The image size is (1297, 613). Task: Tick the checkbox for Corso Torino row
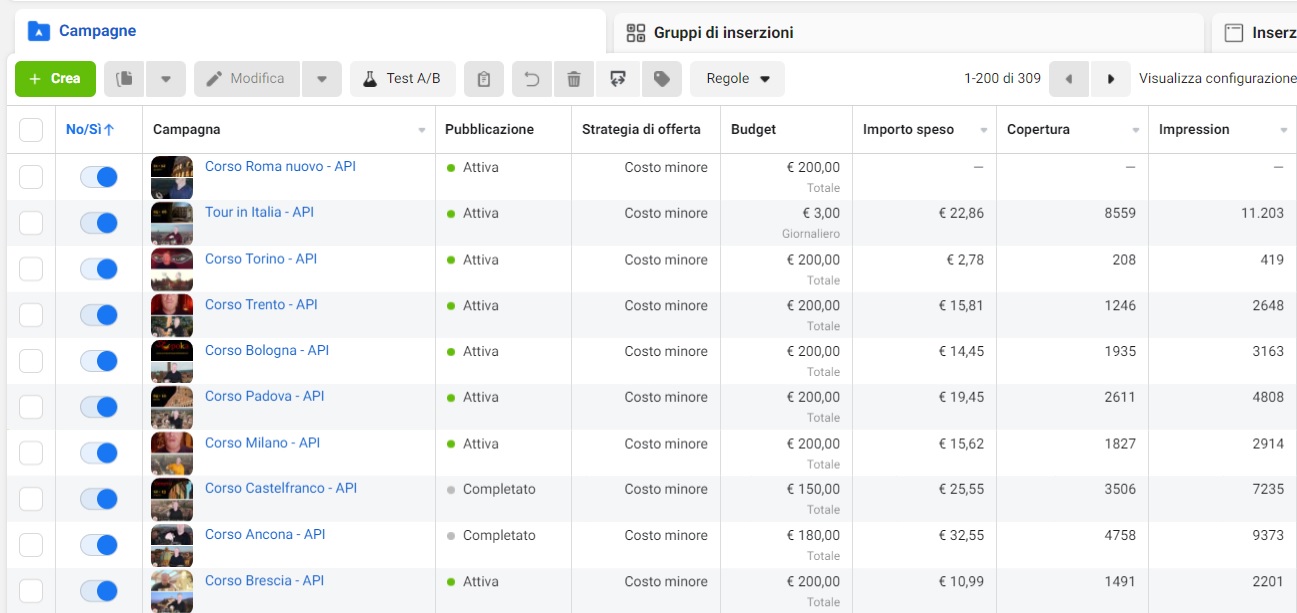coord(31,269)
